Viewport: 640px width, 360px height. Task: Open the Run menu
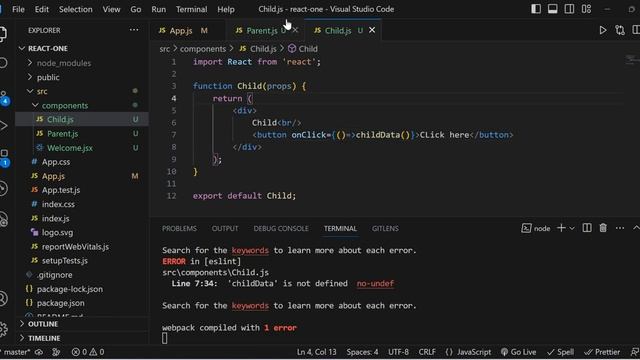pyautogui.click(x=158, y=9)
